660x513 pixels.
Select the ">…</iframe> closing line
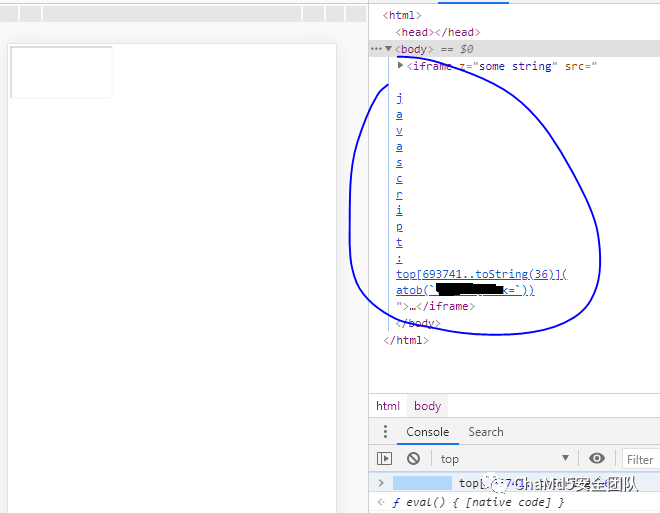coord(436,306)
